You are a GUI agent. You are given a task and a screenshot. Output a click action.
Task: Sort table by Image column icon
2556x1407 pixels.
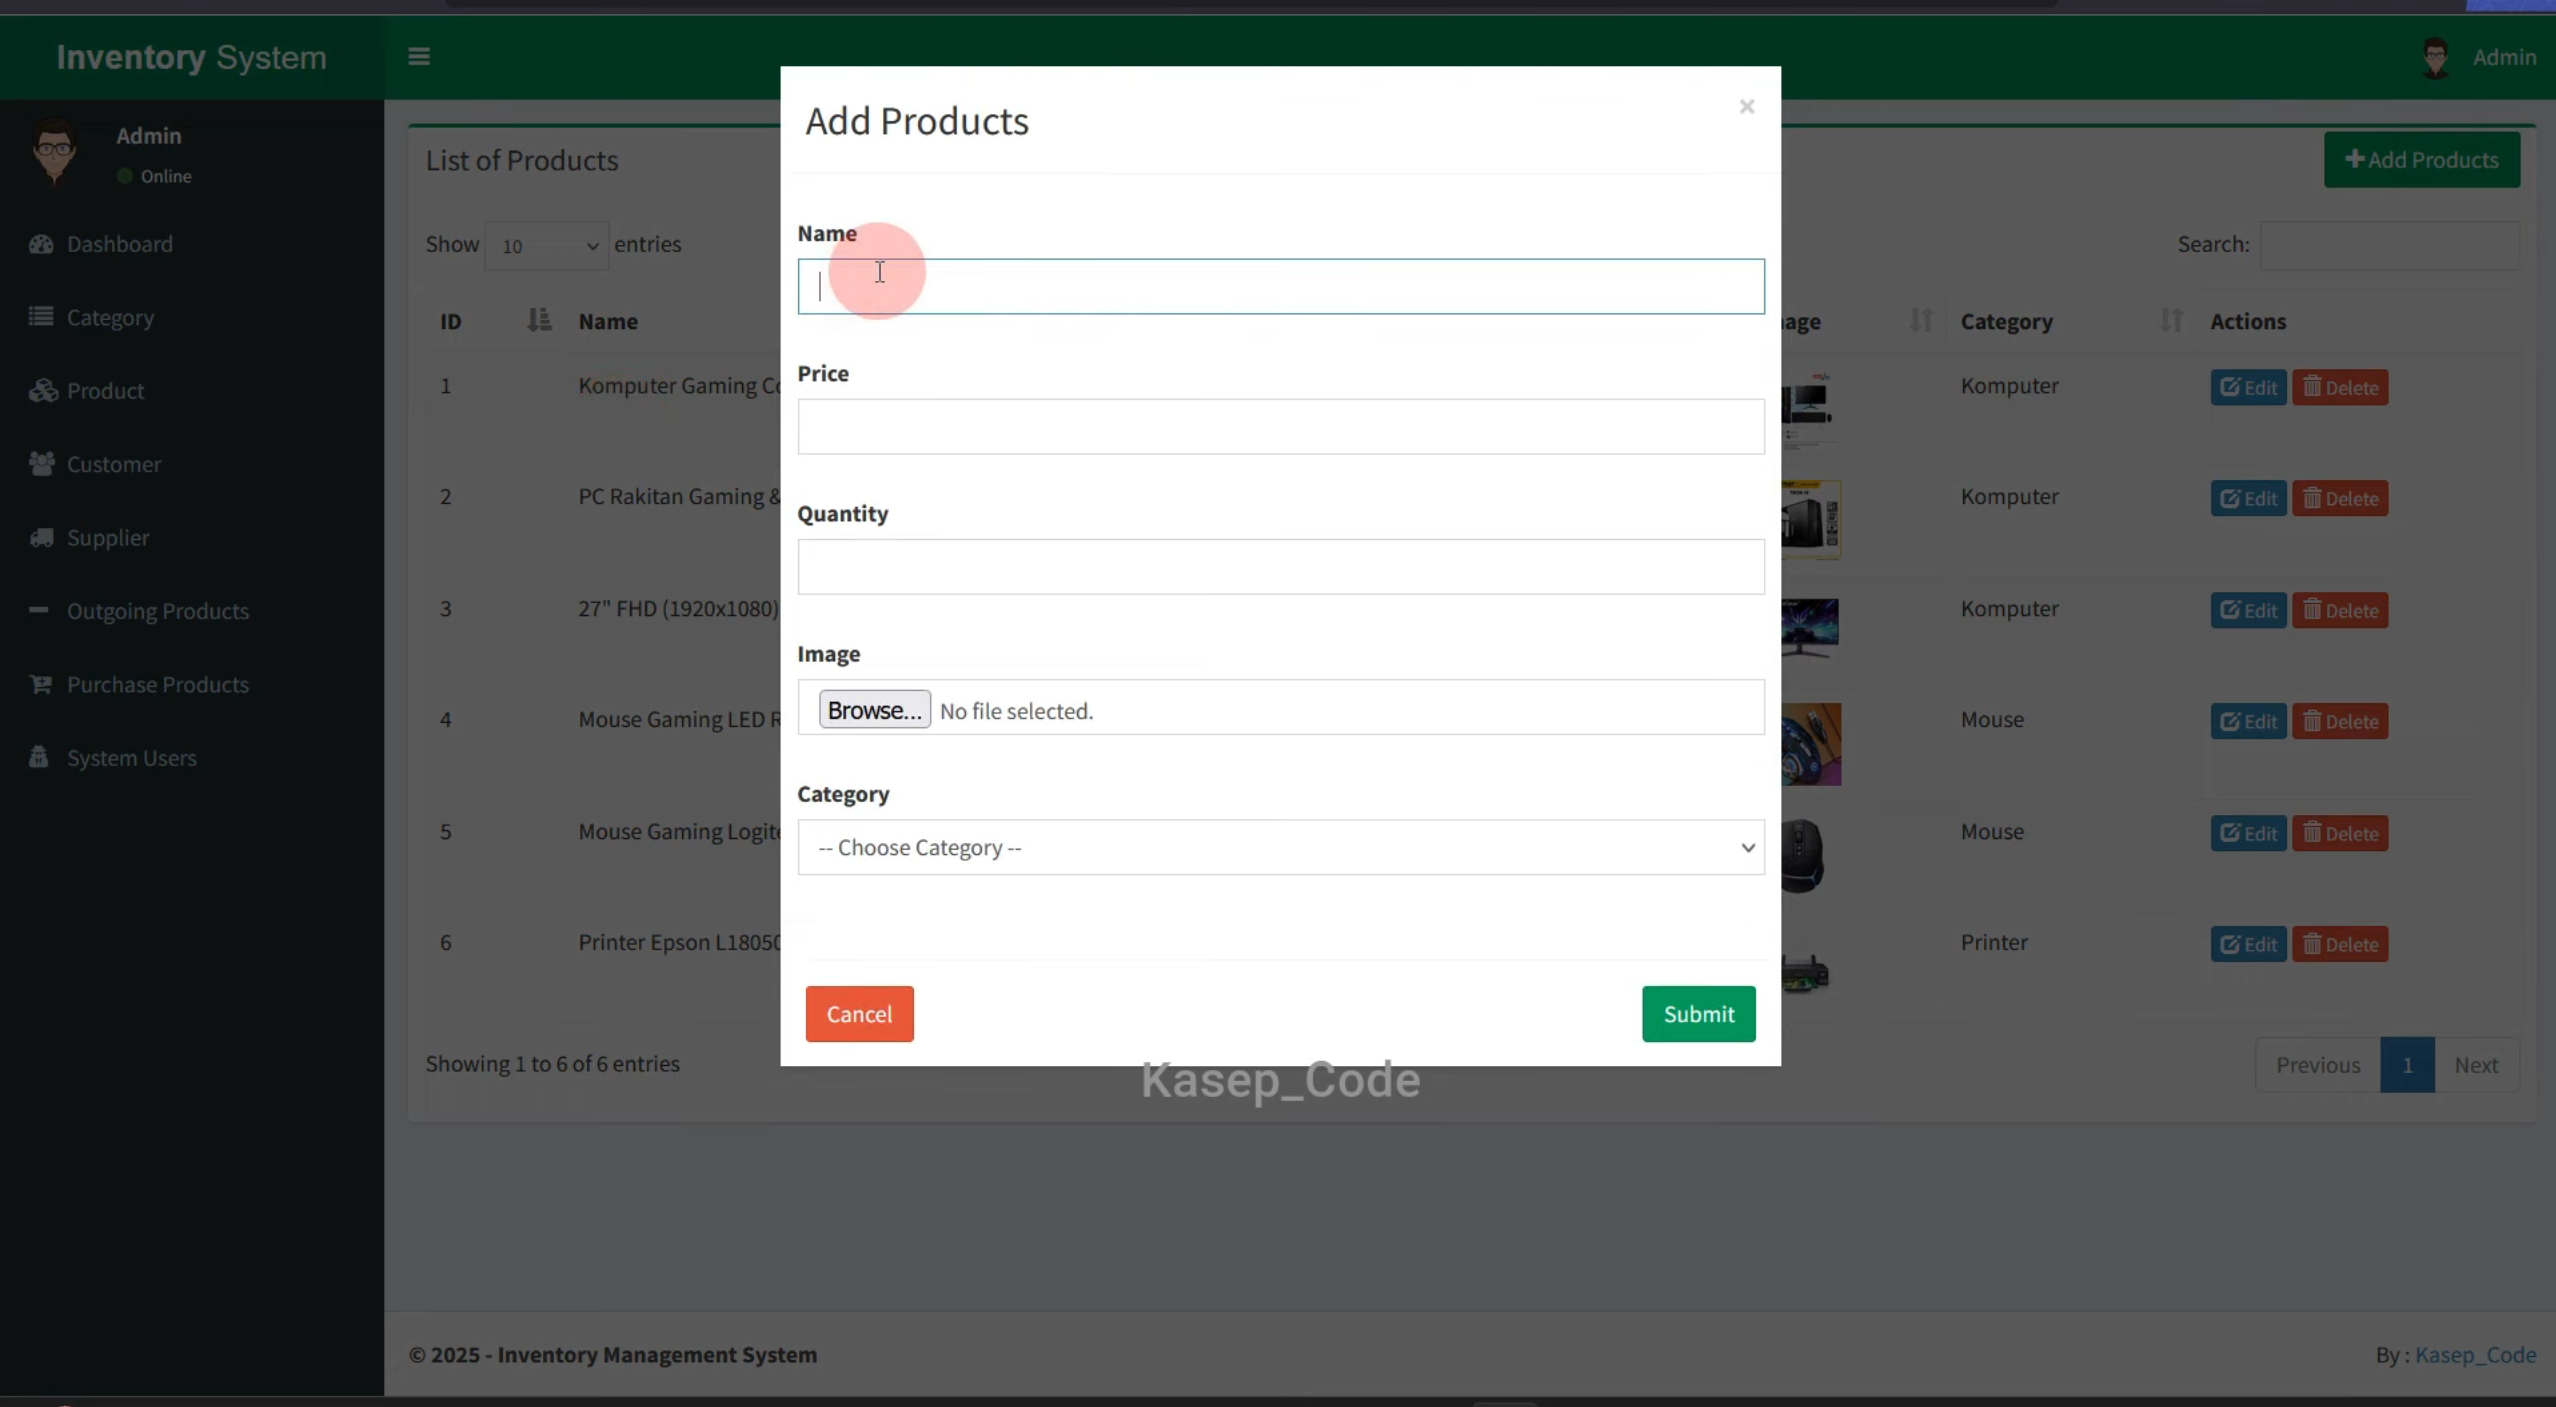(x=1920, y=320)
